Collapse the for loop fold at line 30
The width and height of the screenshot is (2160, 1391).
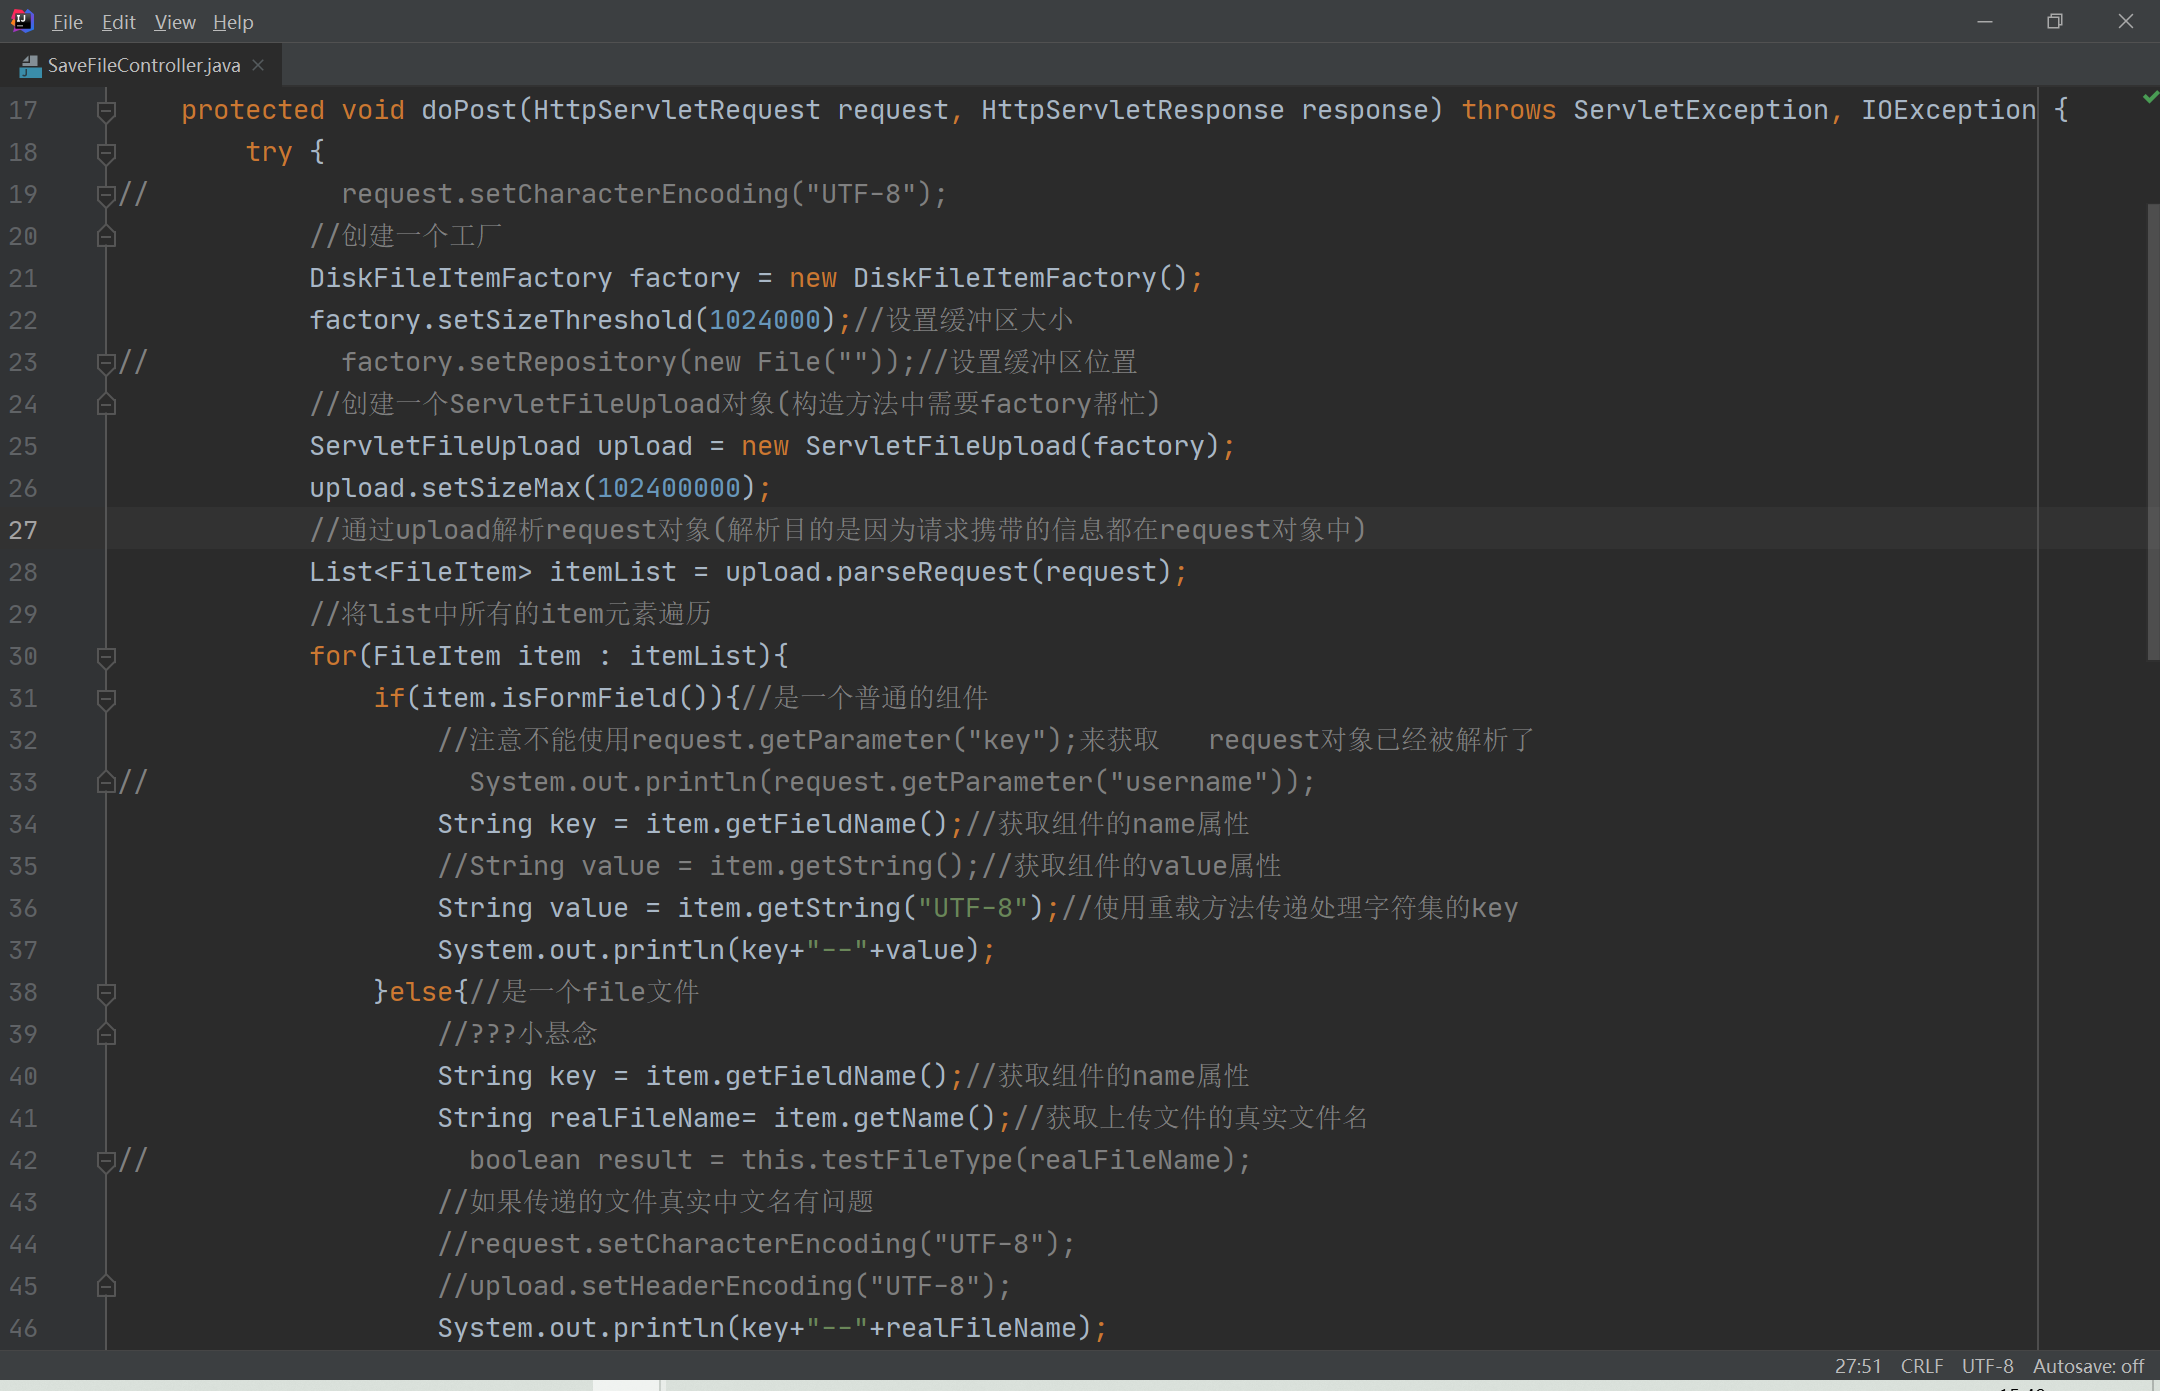(x=106, y=656)
